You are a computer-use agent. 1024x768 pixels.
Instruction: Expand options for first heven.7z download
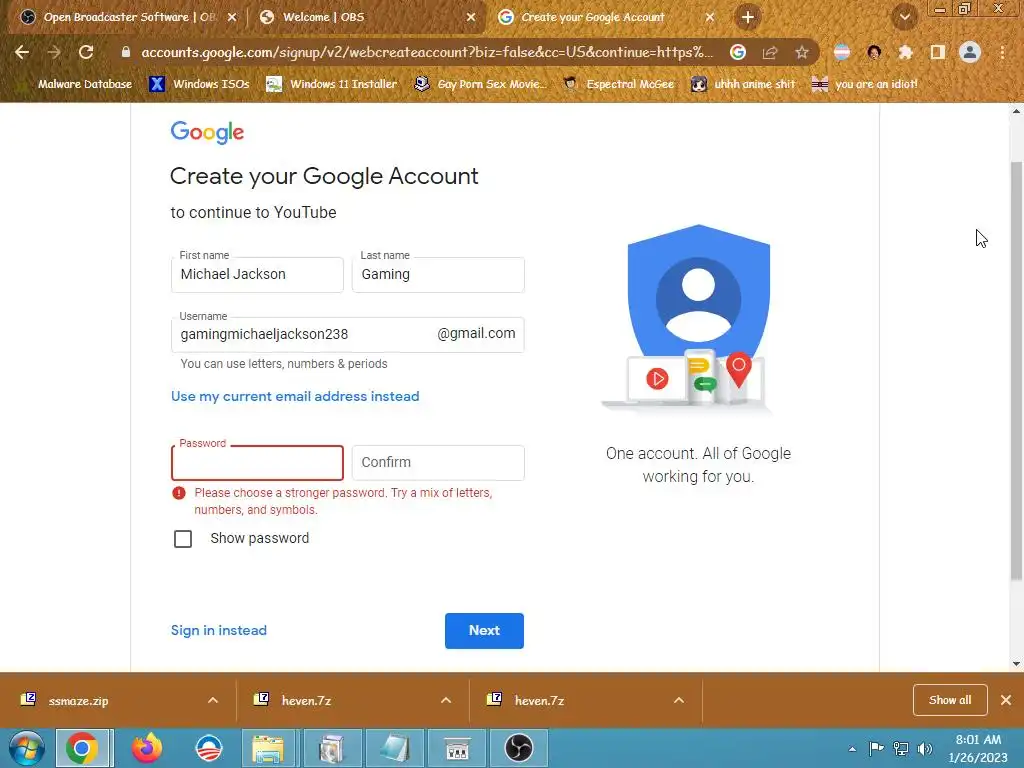tap(446, 700)
